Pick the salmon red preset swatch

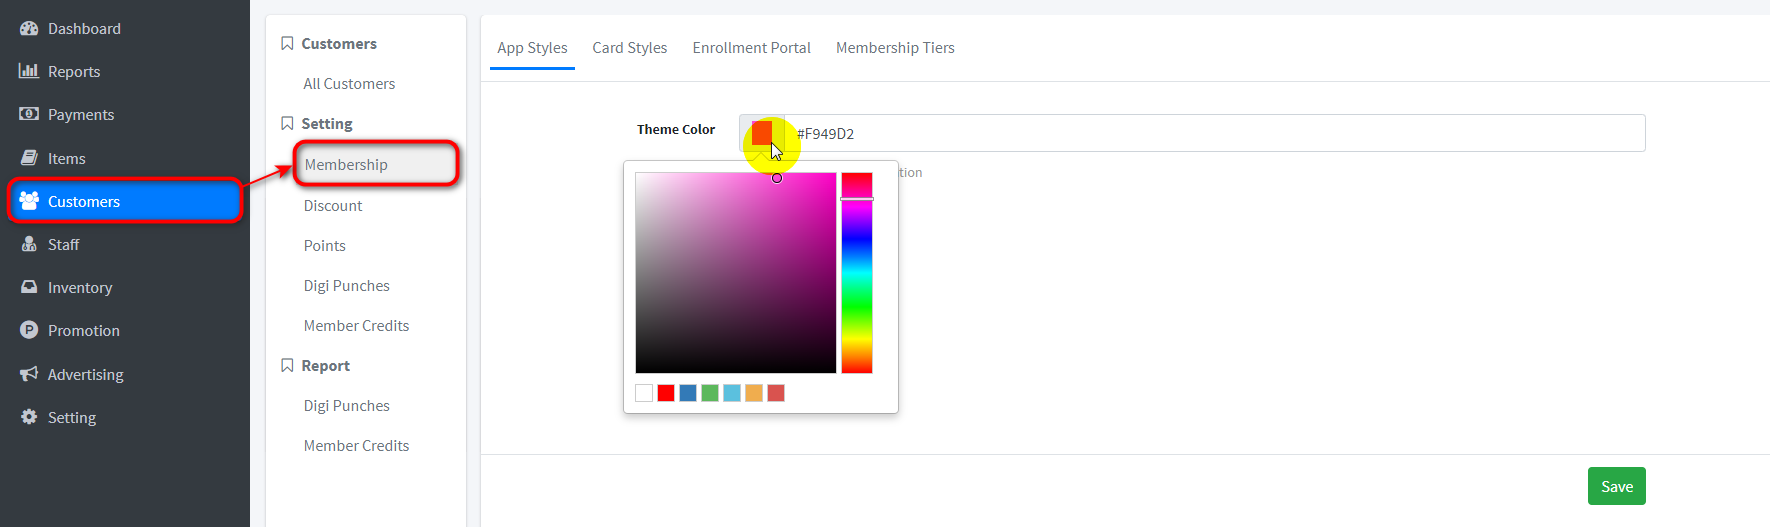[x=776, y=393]
